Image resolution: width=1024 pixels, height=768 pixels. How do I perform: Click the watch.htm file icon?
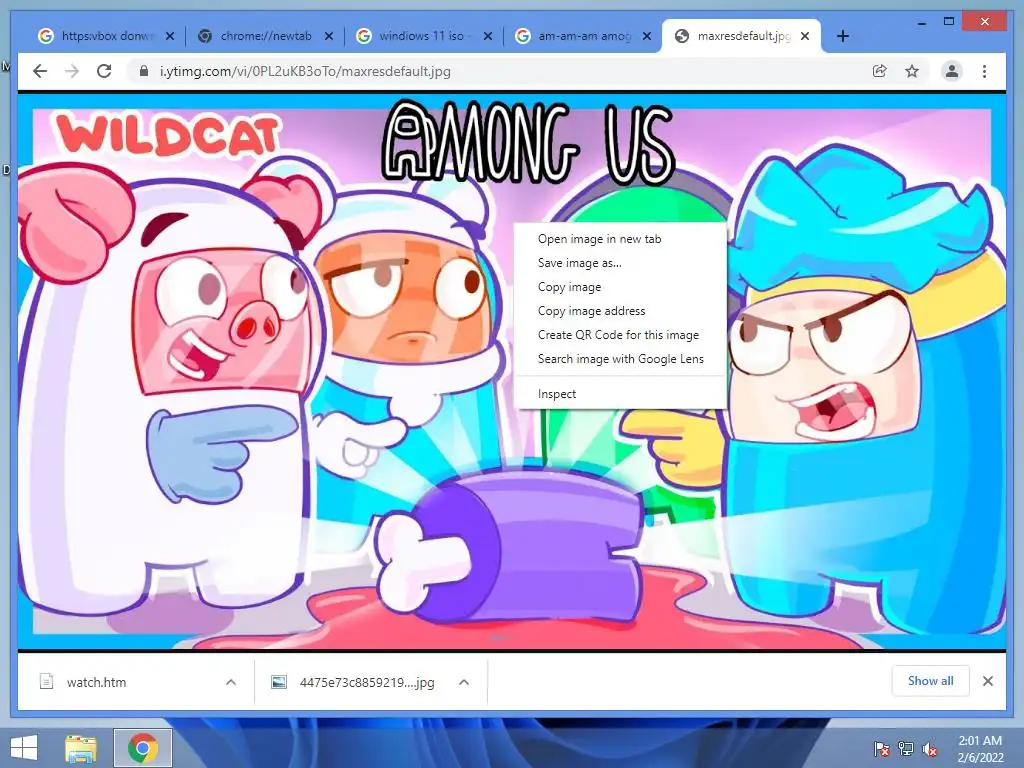pos(46,682)
